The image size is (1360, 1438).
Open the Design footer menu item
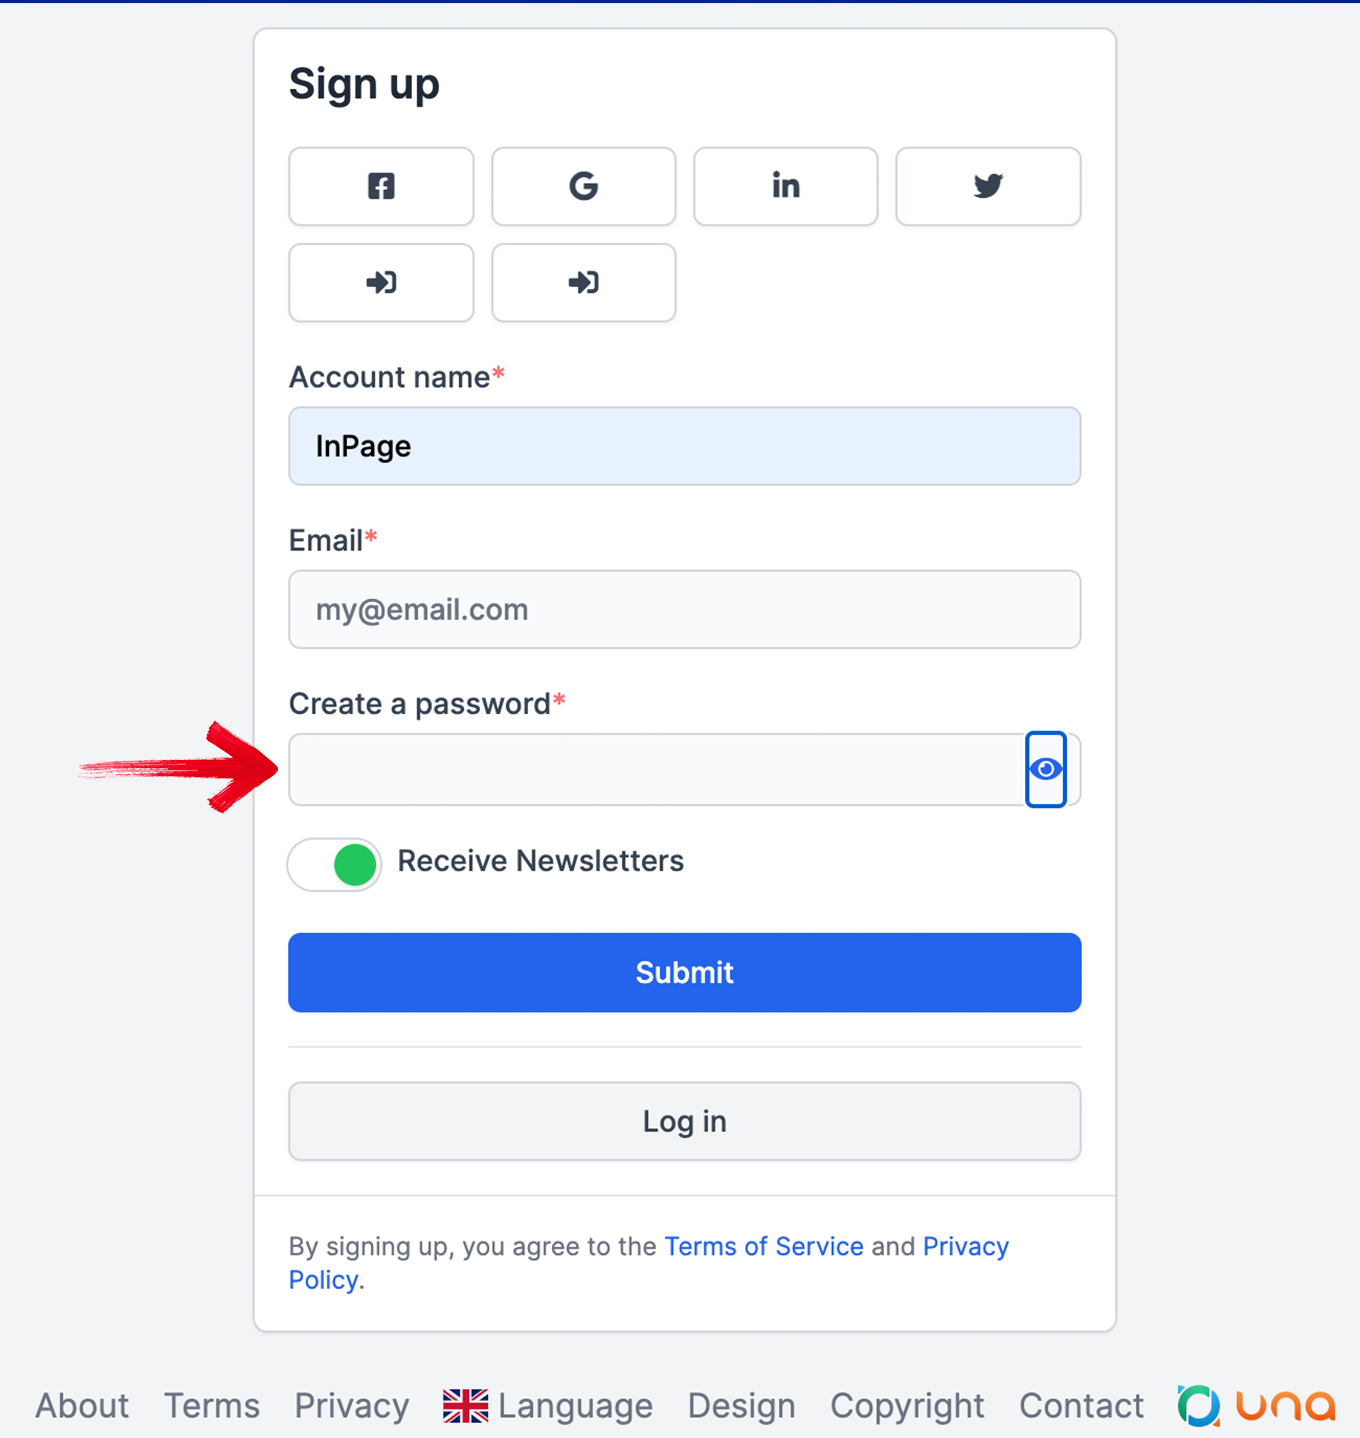[x=741, y=1406]
